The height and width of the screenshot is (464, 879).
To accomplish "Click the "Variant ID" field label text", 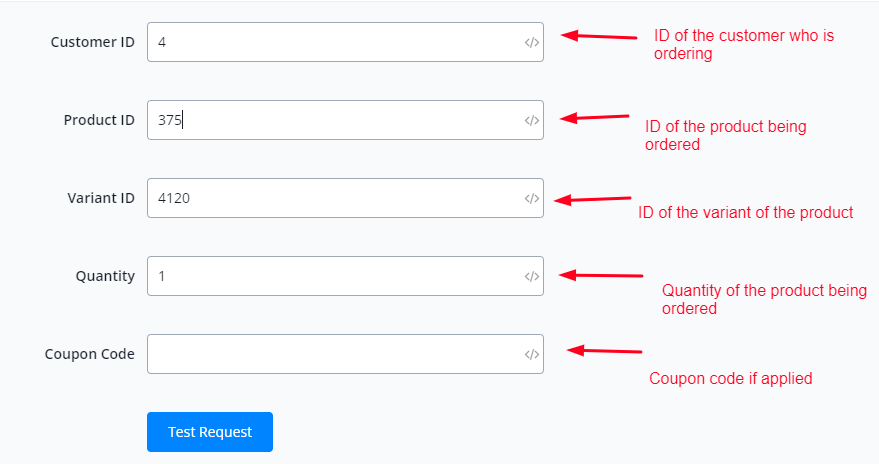I will pyautogui.click(x=100, y=198).
